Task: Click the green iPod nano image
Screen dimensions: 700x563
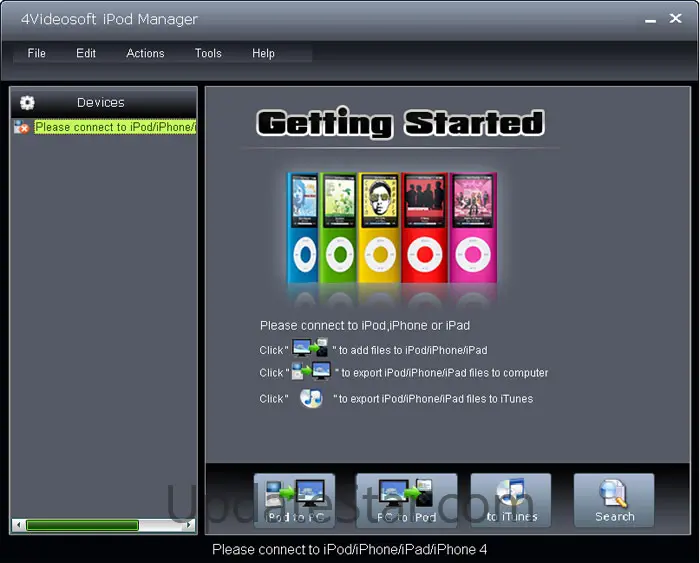Action: [x=338, y=228]
